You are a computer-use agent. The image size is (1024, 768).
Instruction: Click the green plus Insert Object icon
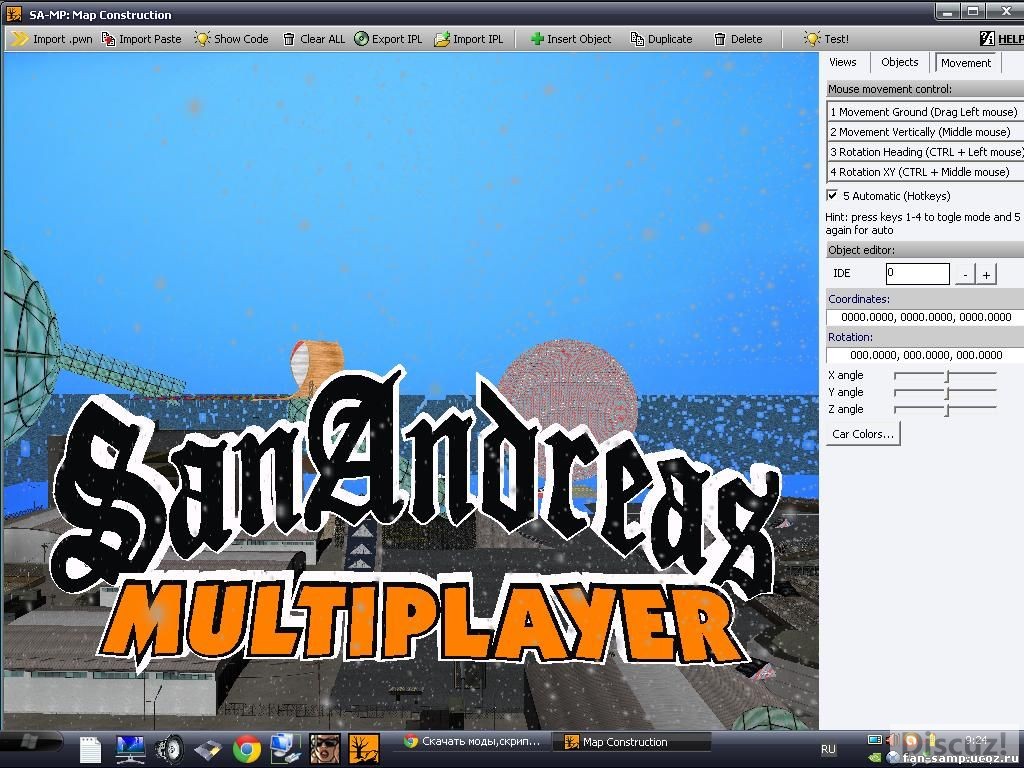[537, 39]
